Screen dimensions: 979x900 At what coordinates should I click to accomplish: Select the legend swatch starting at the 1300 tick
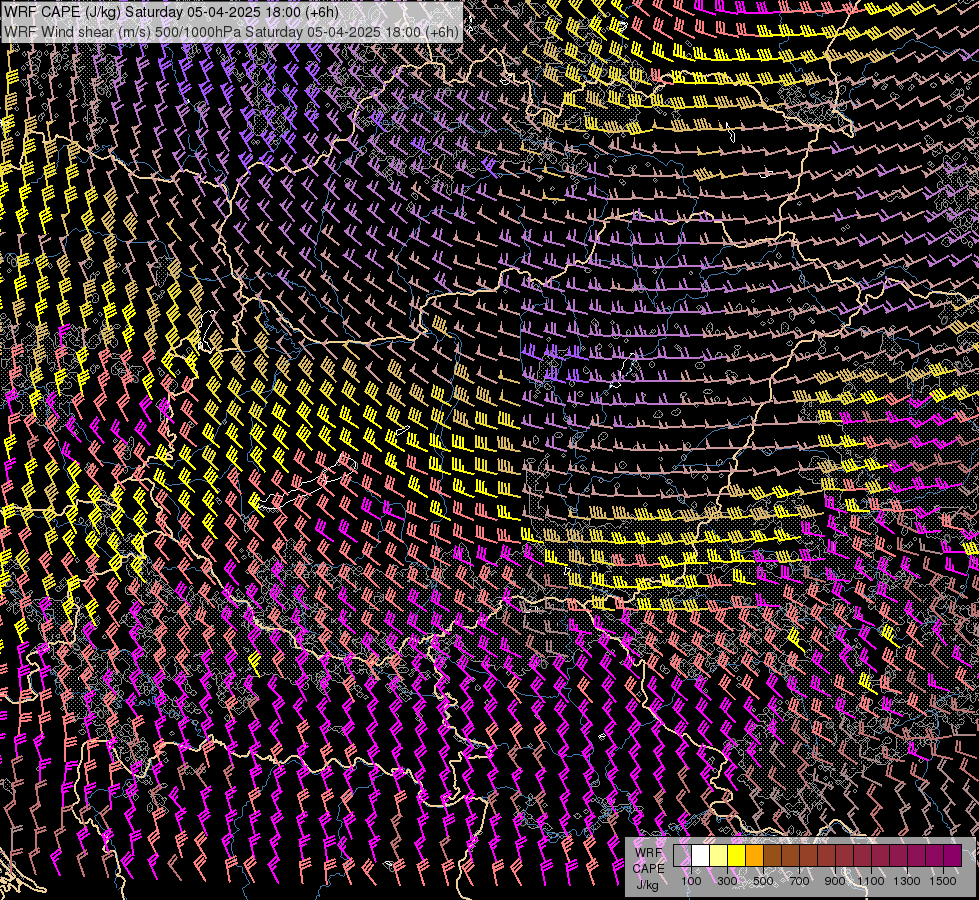pyautogui.click(x=916, y=855)
